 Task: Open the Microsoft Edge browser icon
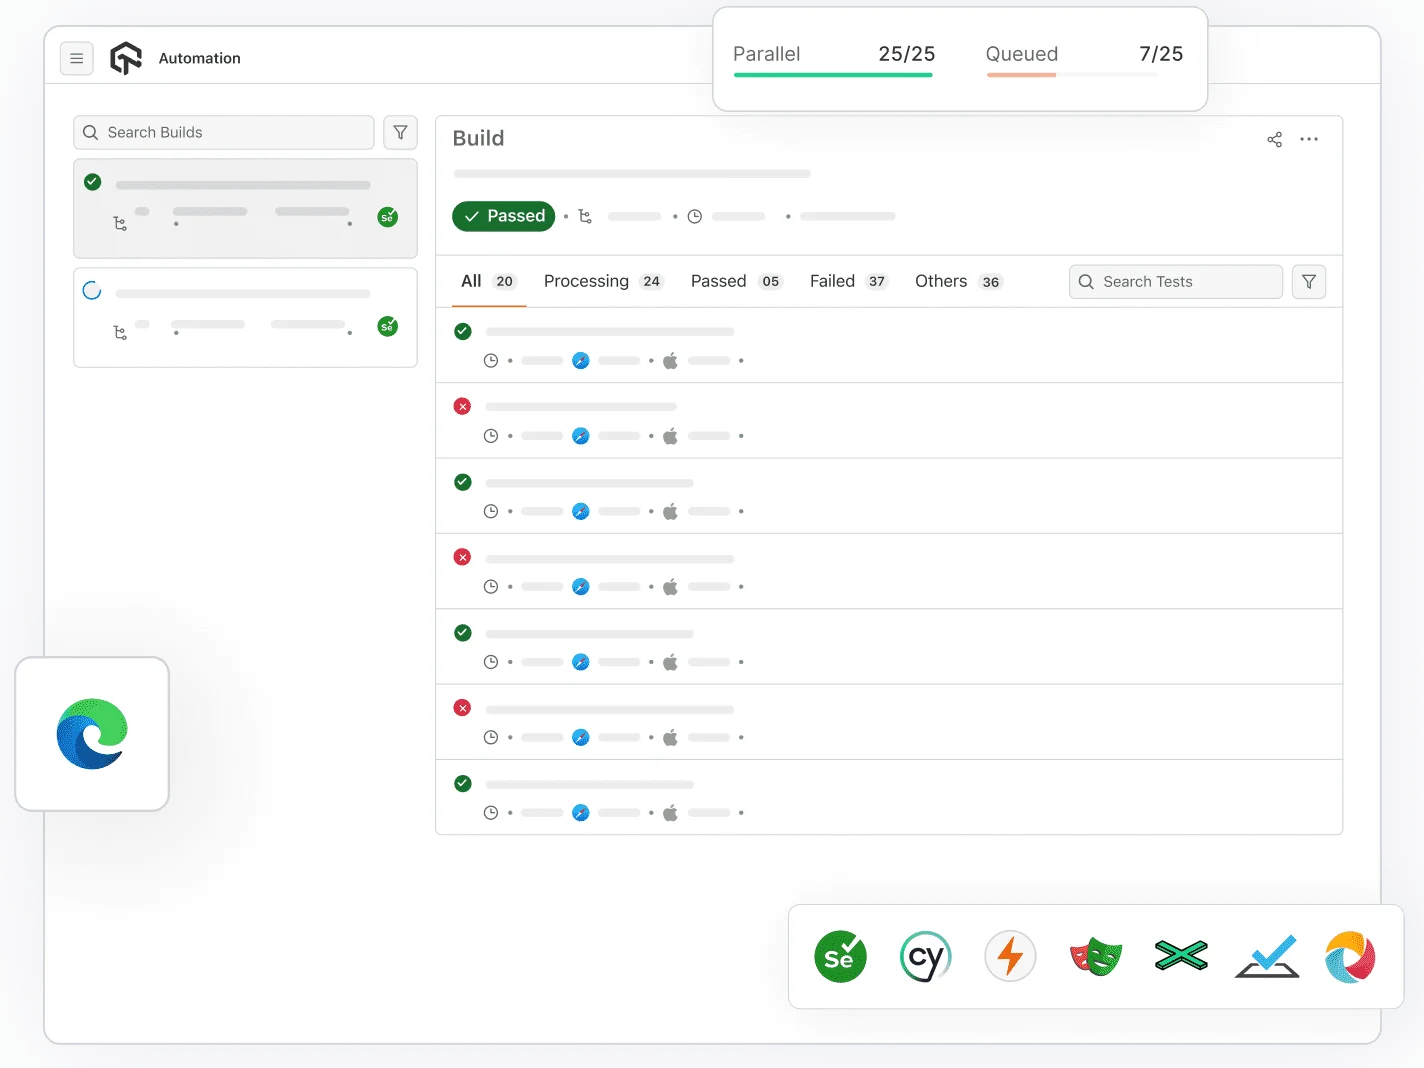click(x=92, y=733)
